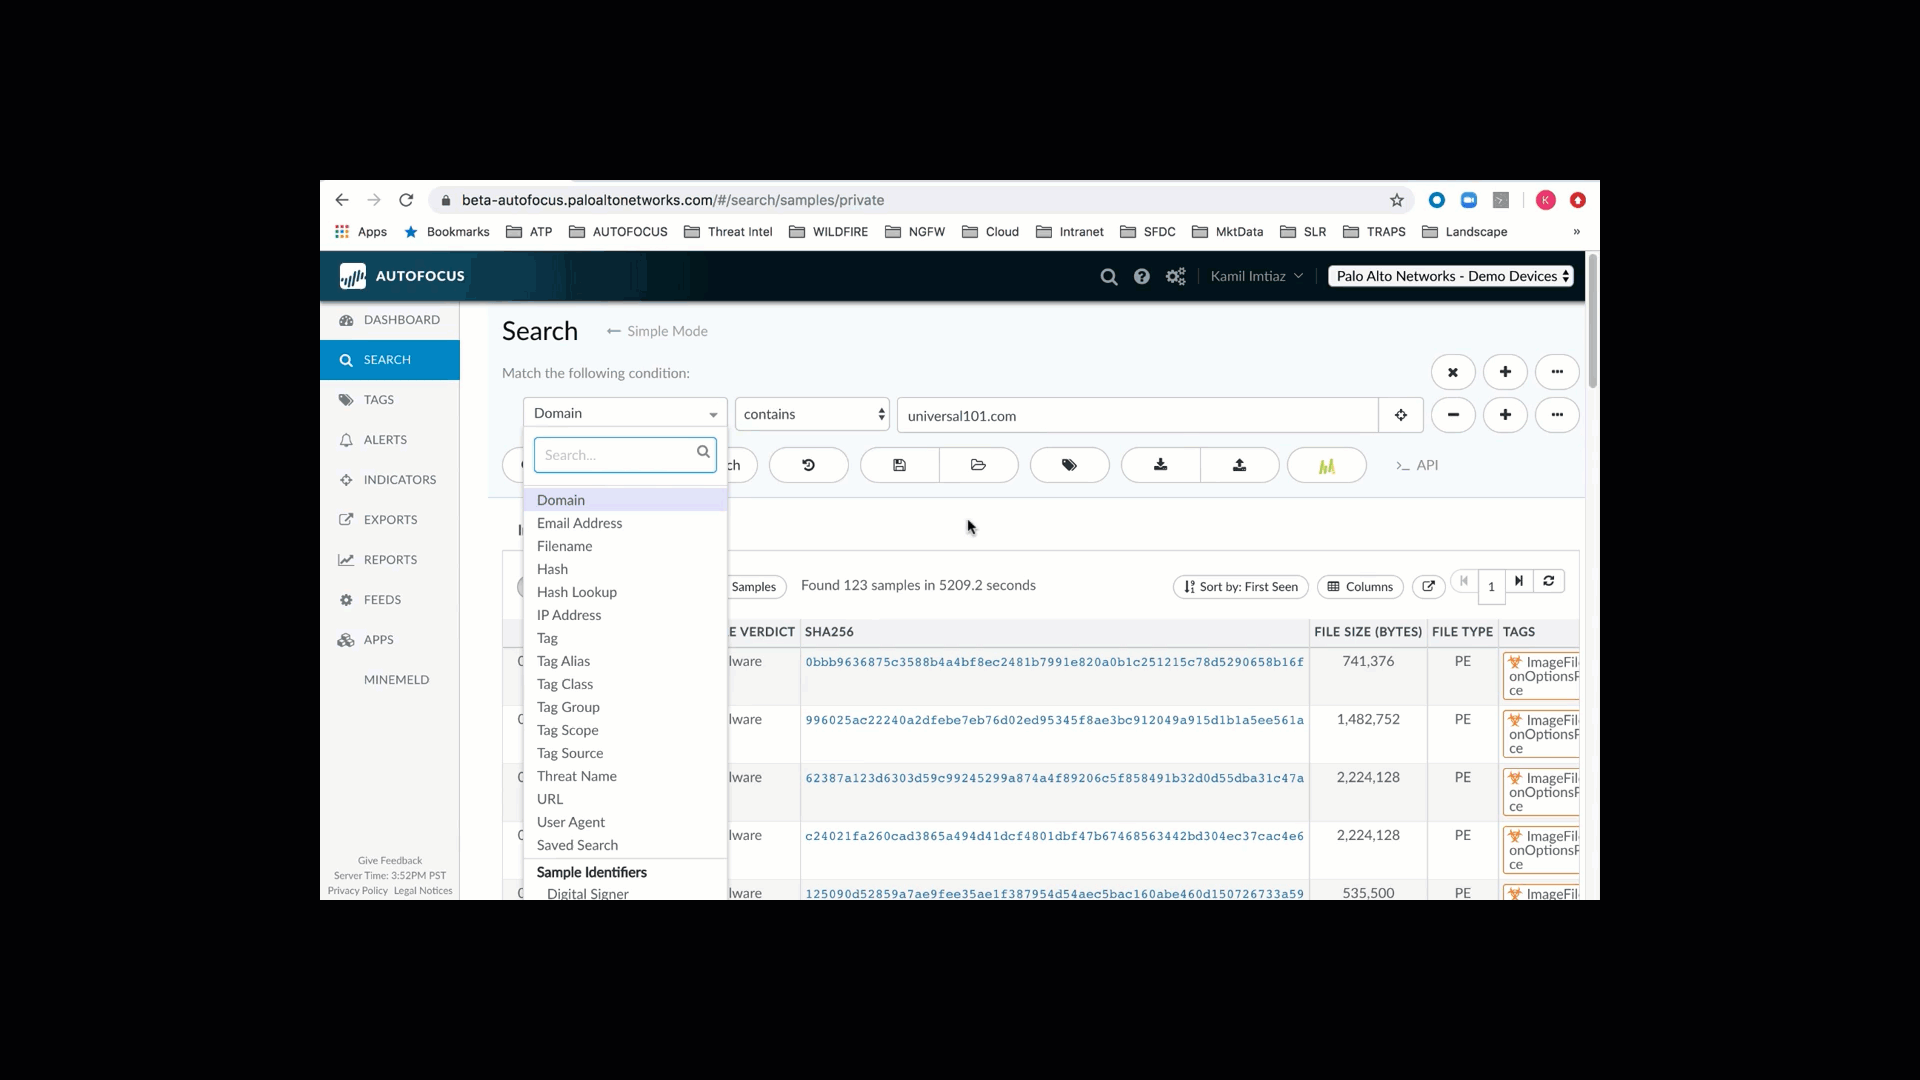Clear all conditions with the X button
Screen dimensions: 1920x1080
1453,372
